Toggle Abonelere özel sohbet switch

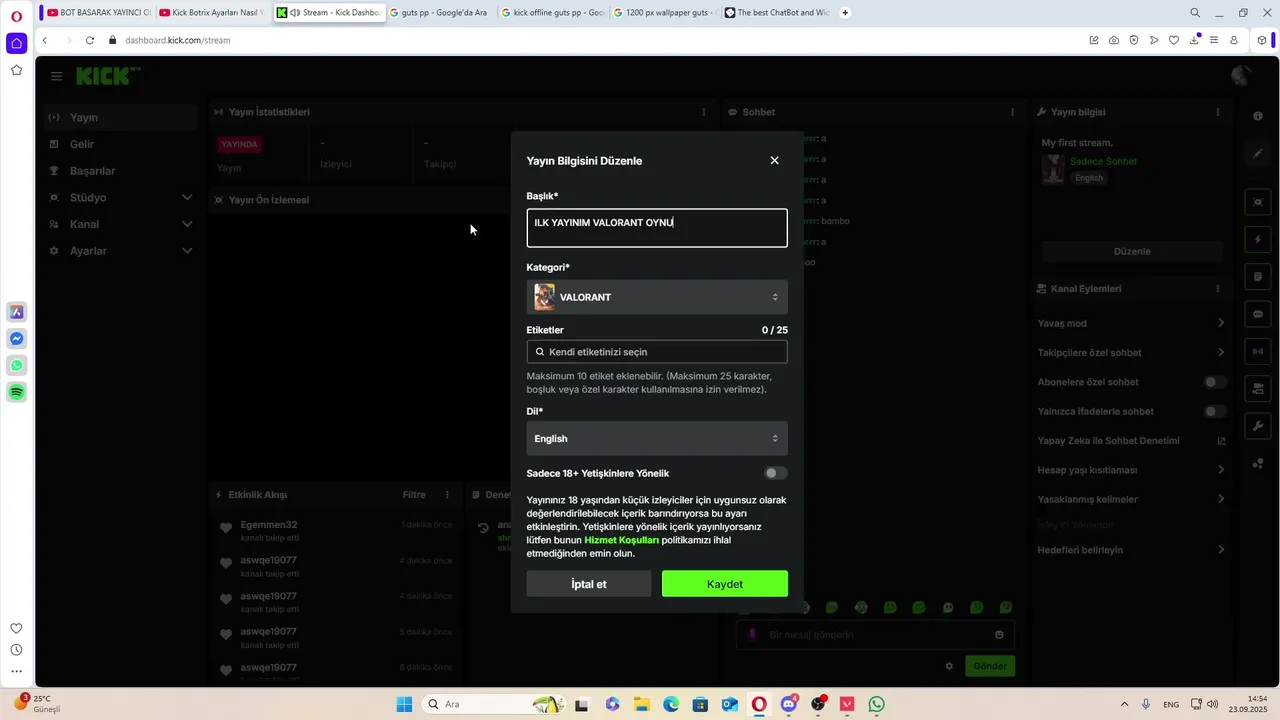click(x=1215, y=382)
